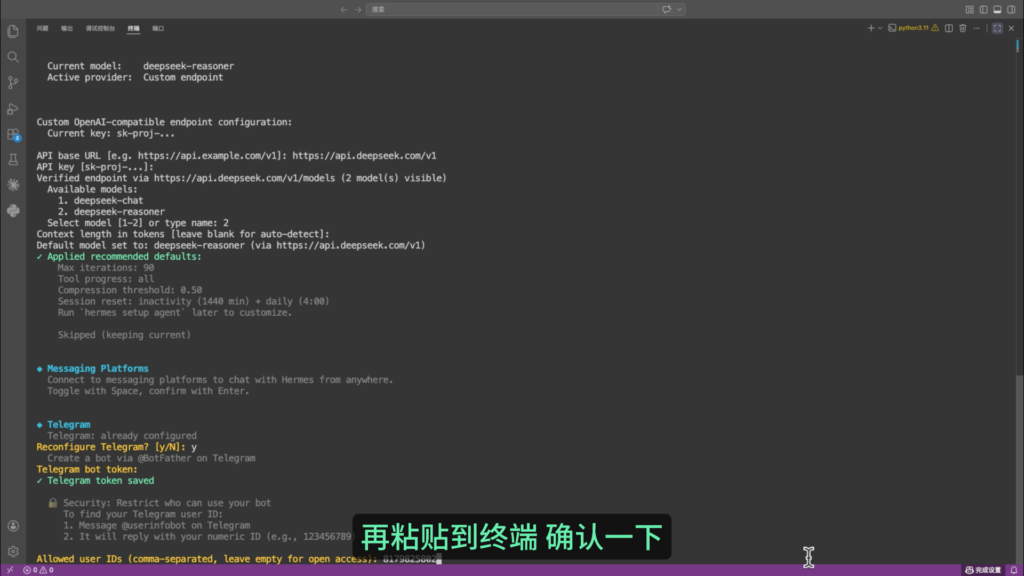
Task: Click 'Message @userinfobot on Telegram' line
Action: [x=157, y=525]
